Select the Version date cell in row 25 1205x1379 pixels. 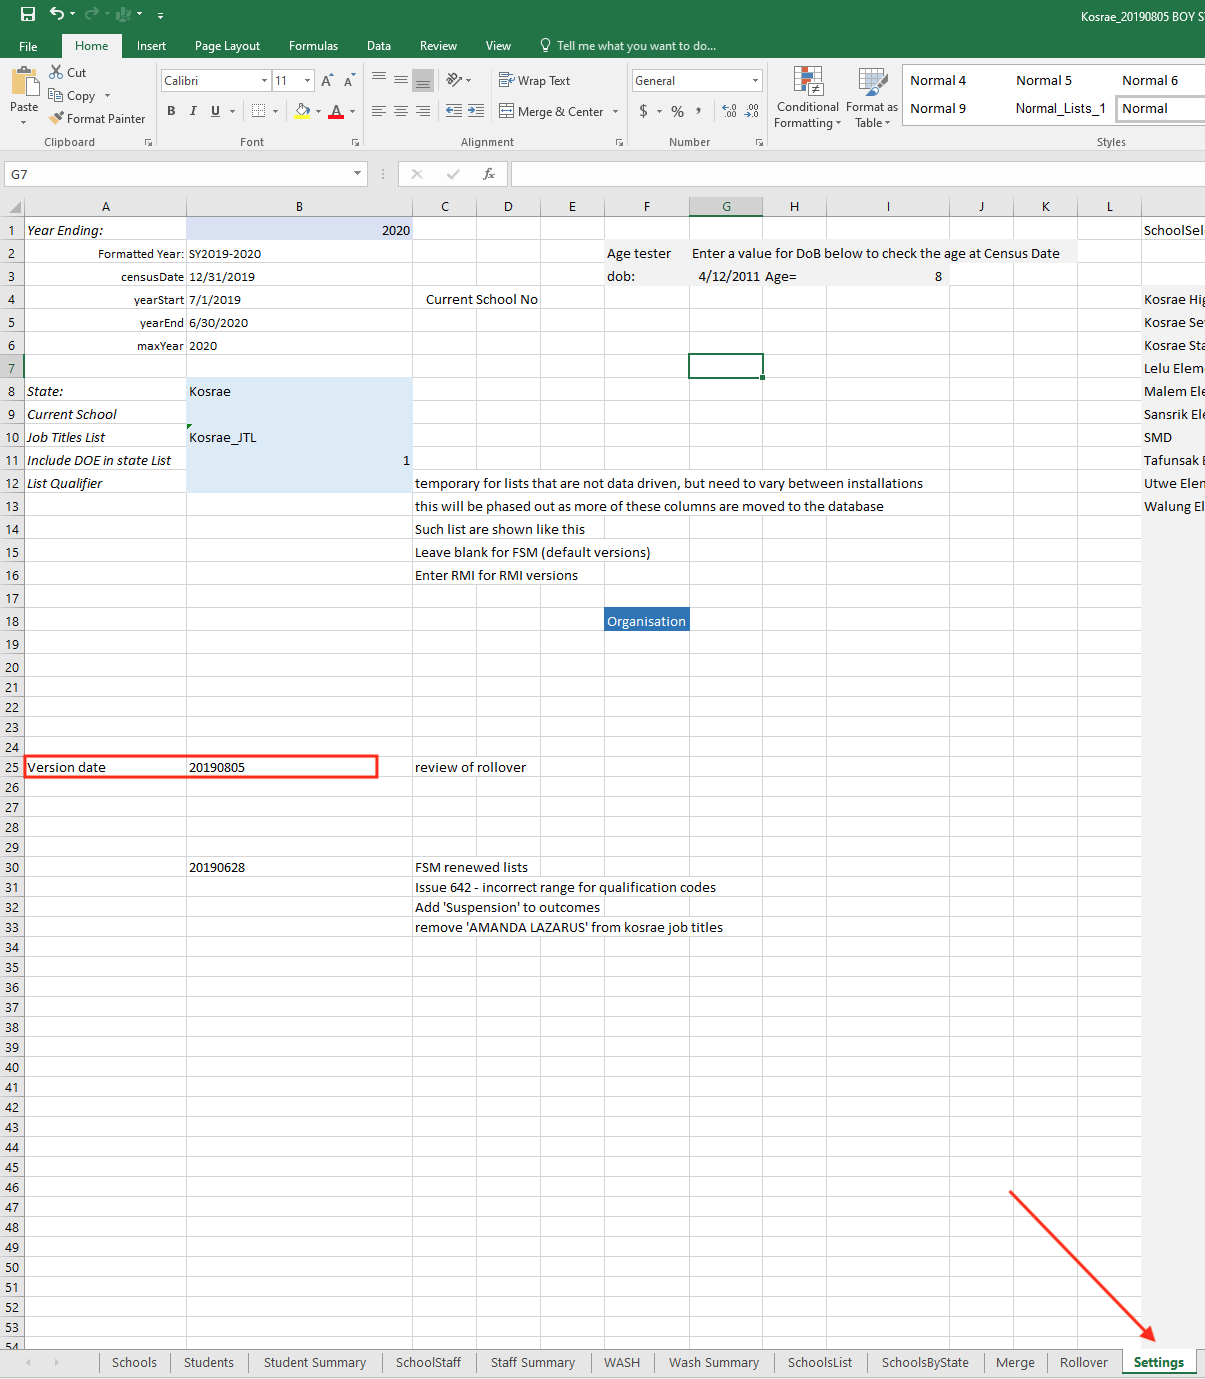[x=105, y=767]
